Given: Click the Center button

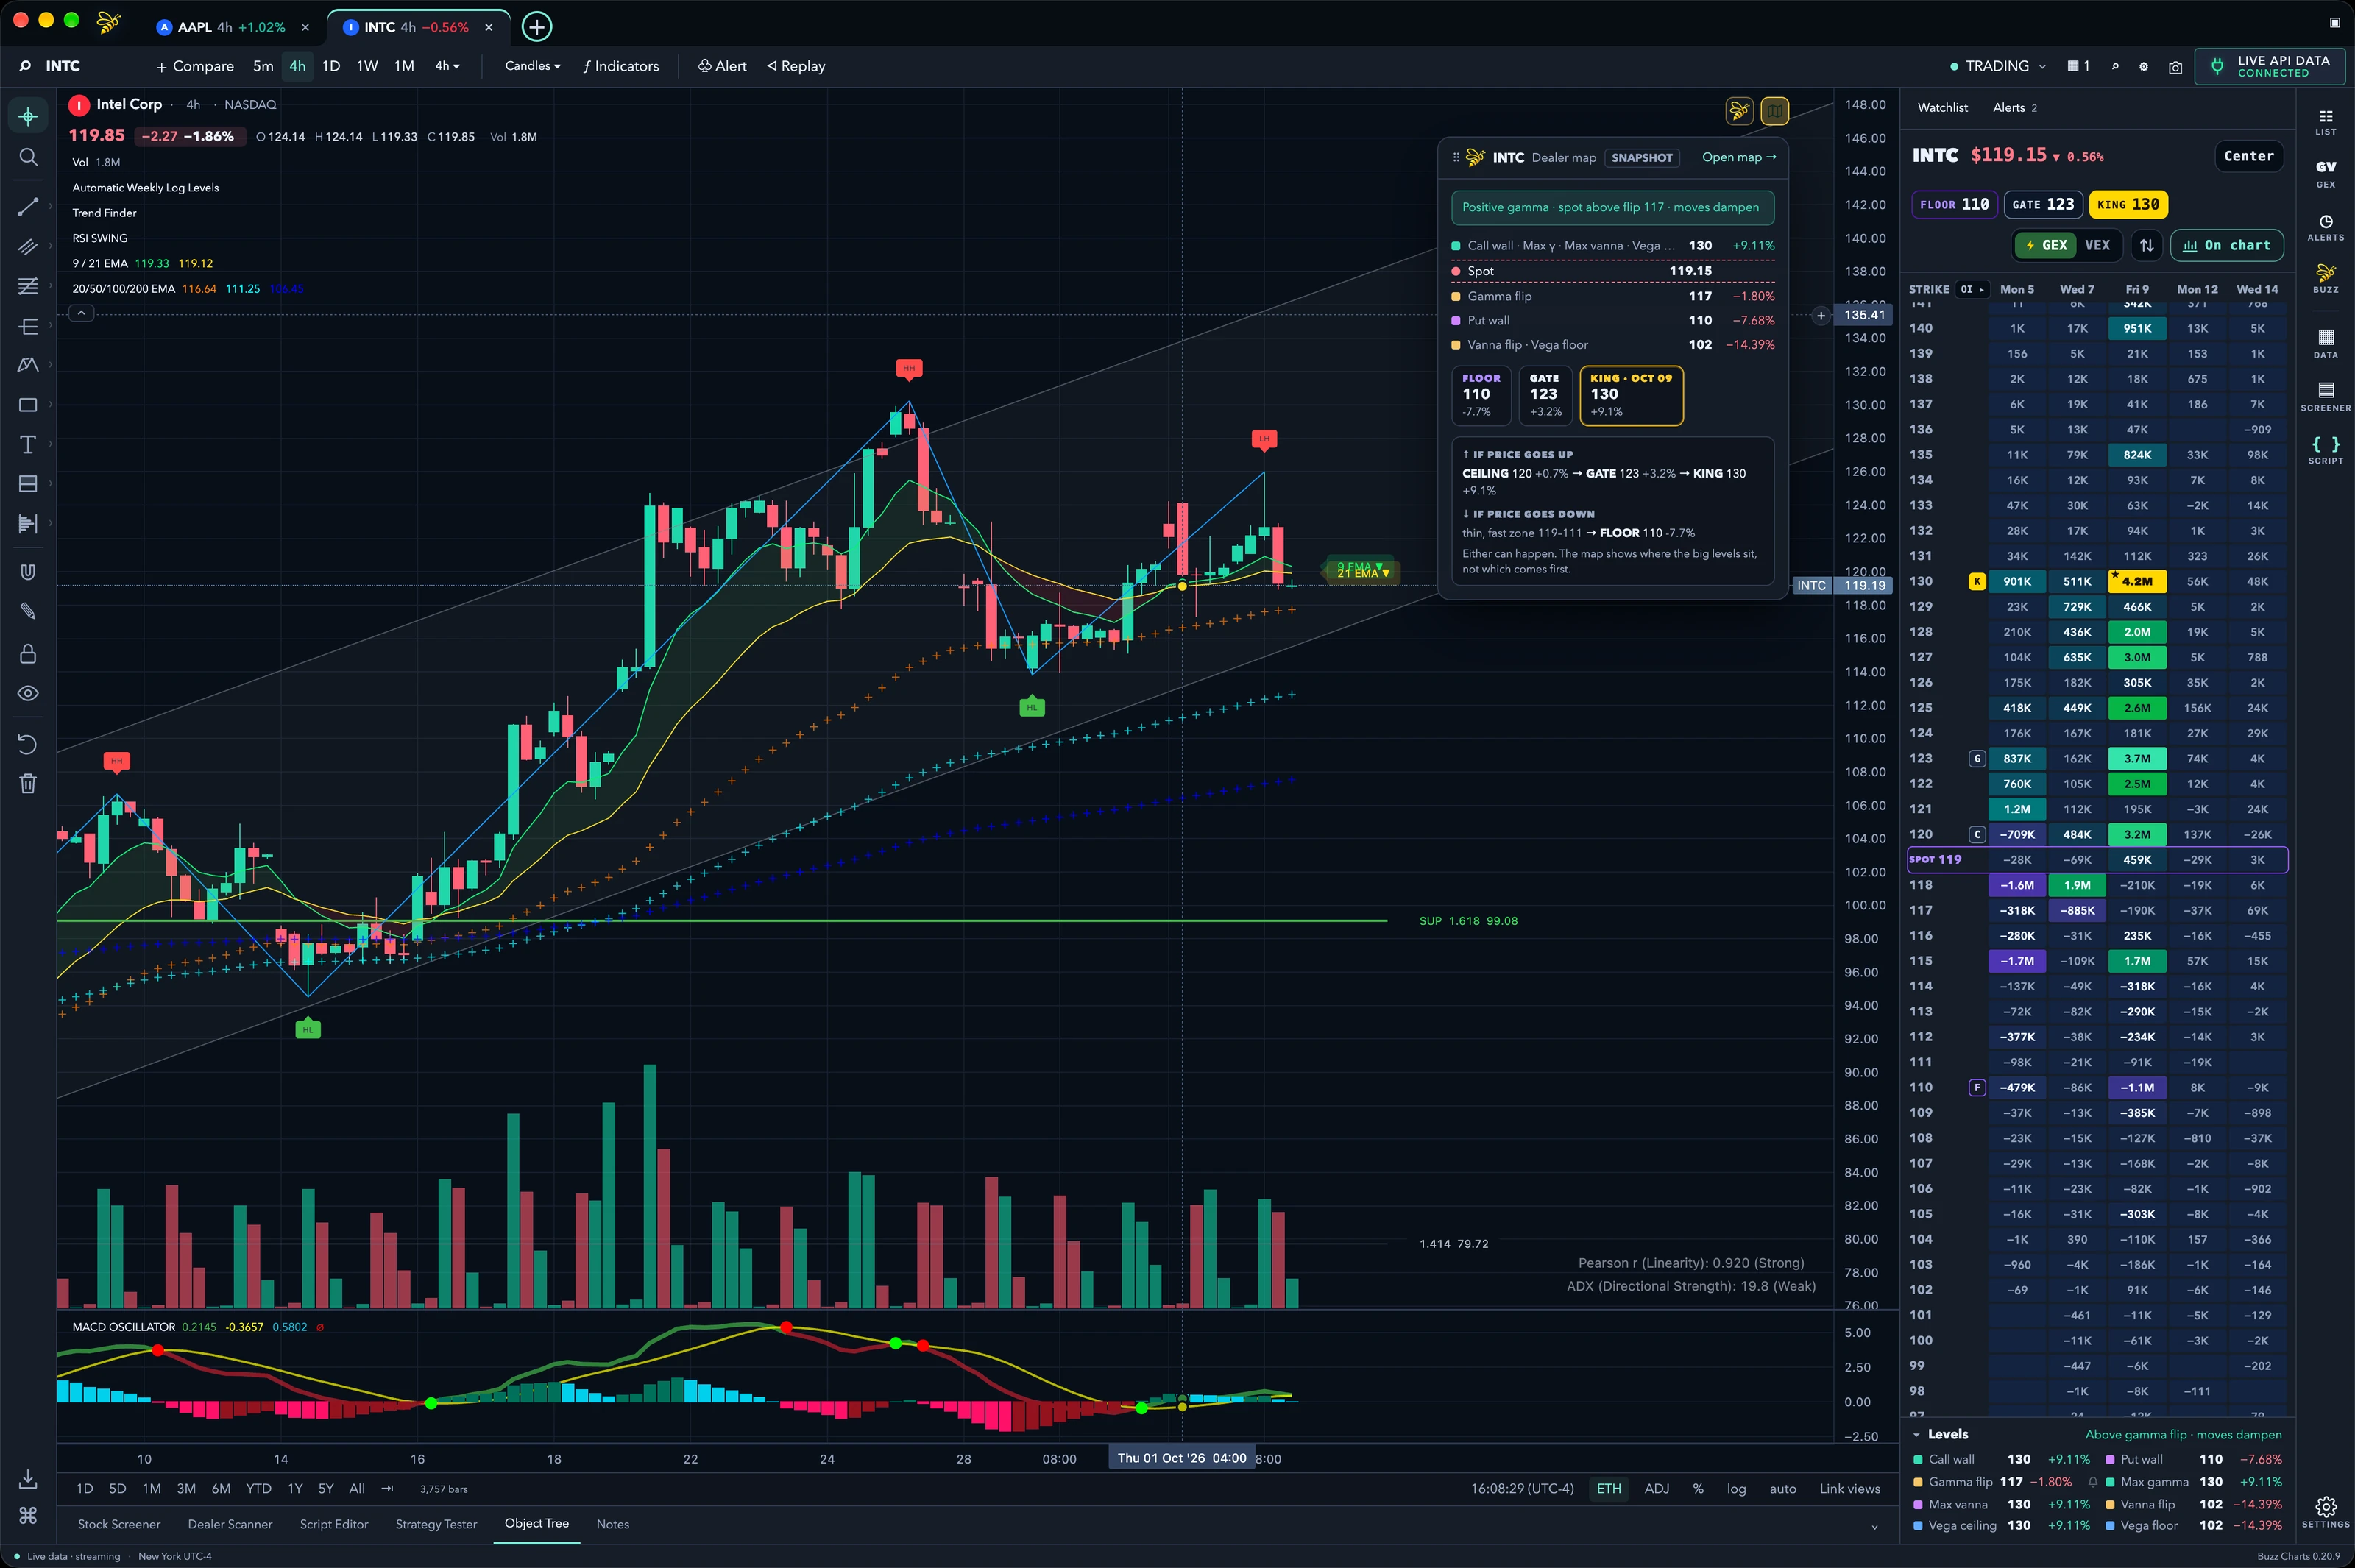Looking at the screenshot, I should click(2248, 156).
